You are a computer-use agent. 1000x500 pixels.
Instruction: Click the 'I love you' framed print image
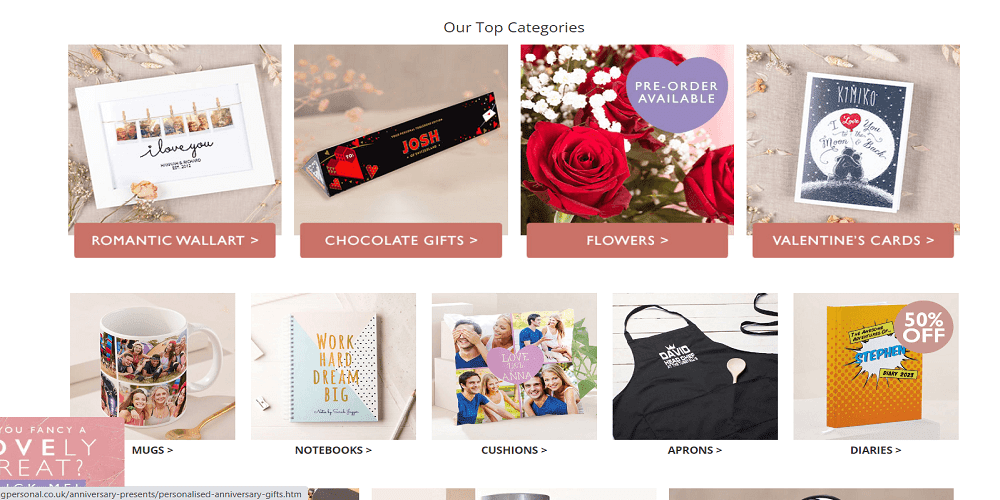click(175, 134)
